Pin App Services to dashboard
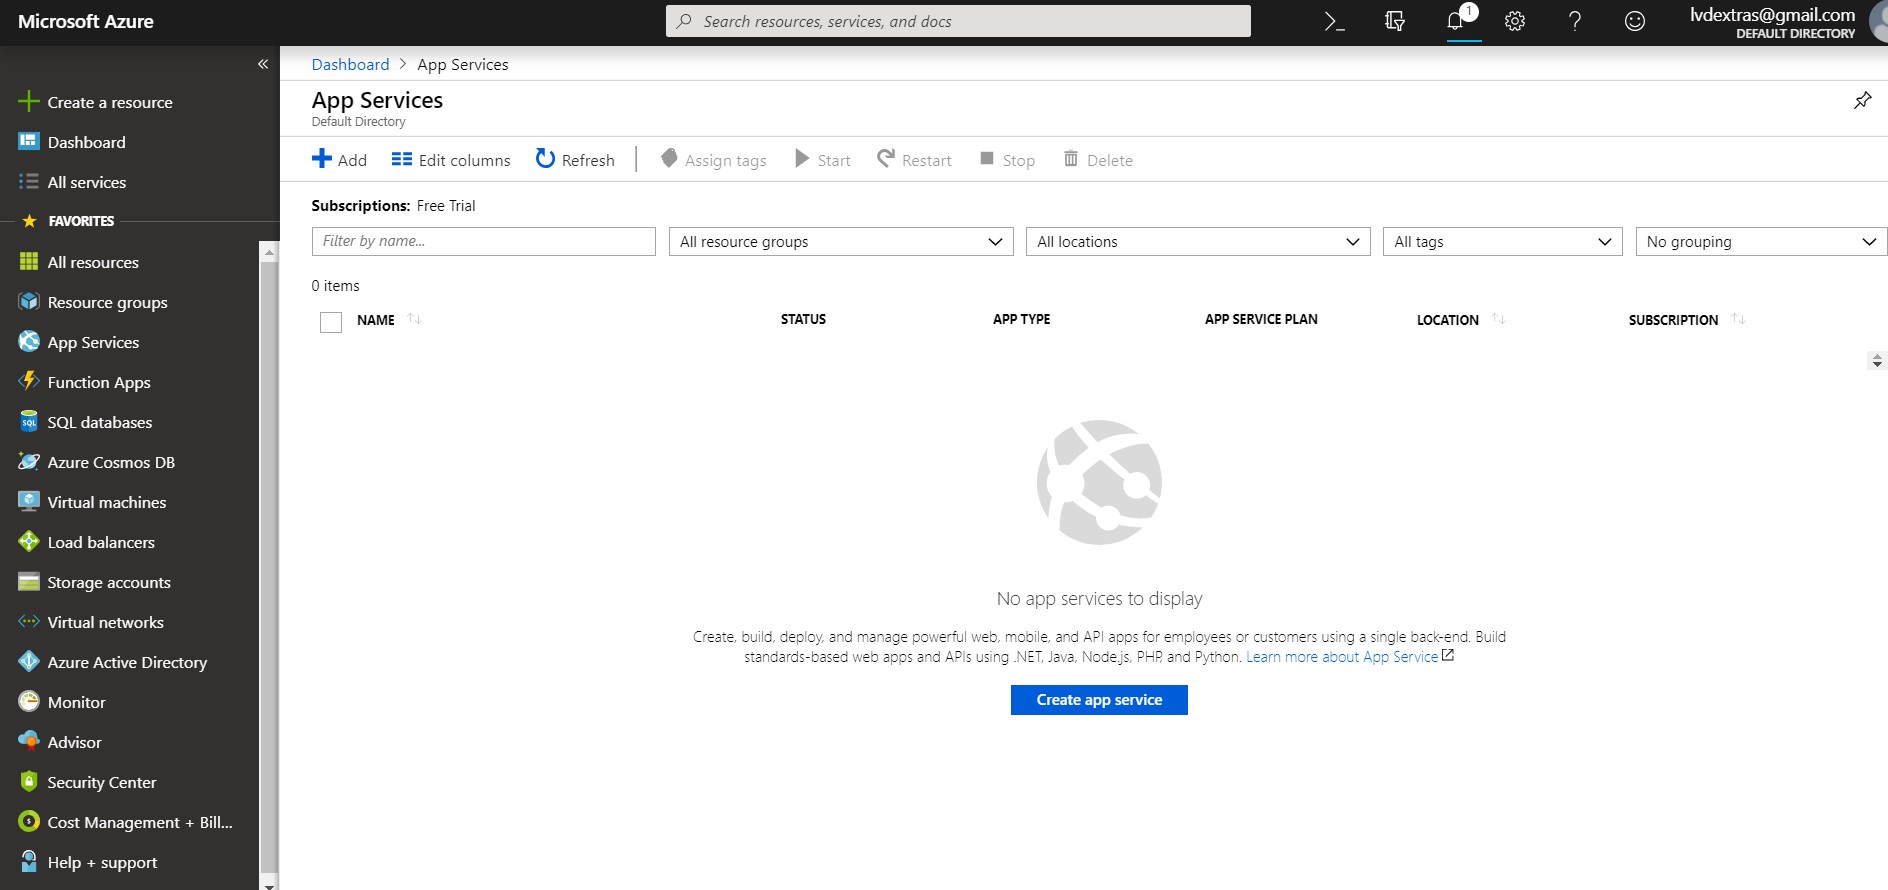 [x=1862, y=100]
